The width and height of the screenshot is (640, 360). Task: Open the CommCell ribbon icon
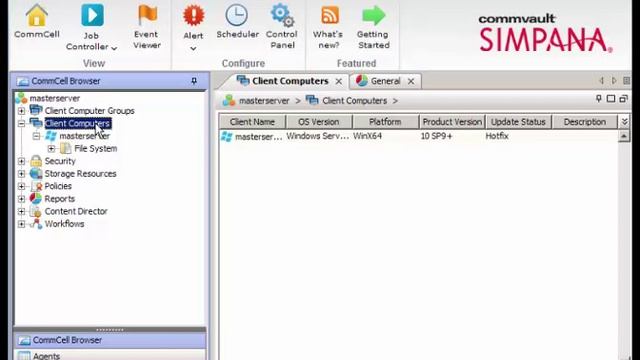click(x=37, y=21)
